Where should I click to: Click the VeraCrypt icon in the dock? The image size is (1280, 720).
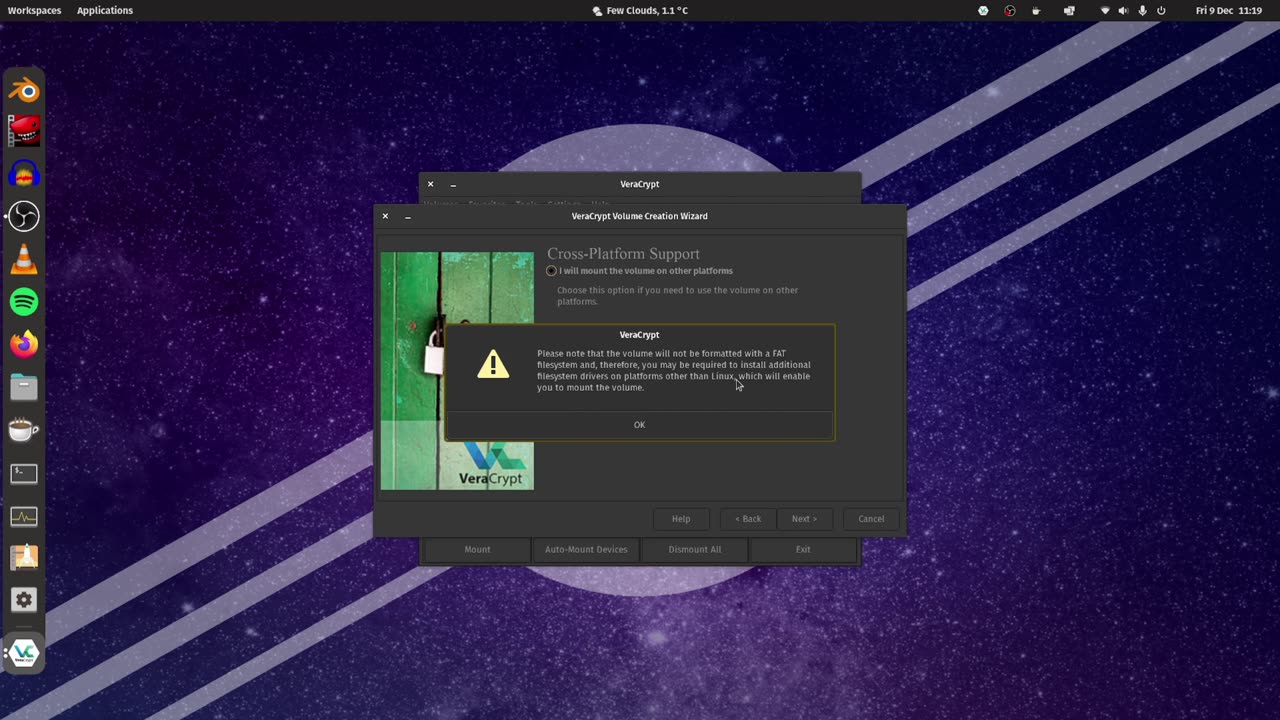point(24,653)
